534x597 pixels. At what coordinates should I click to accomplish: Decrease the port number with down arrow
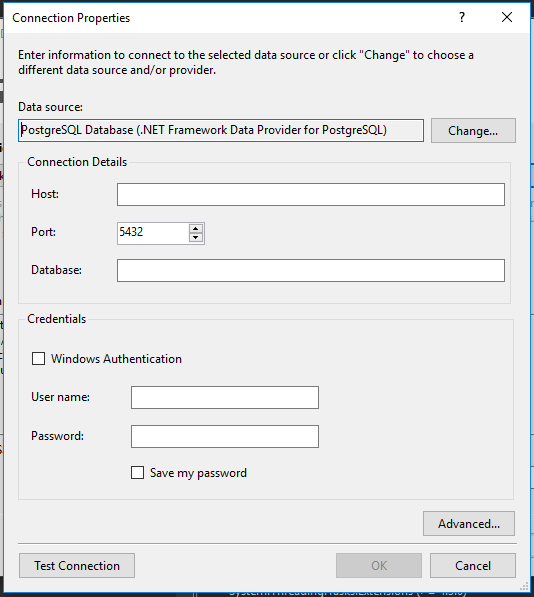coord(196,238)
